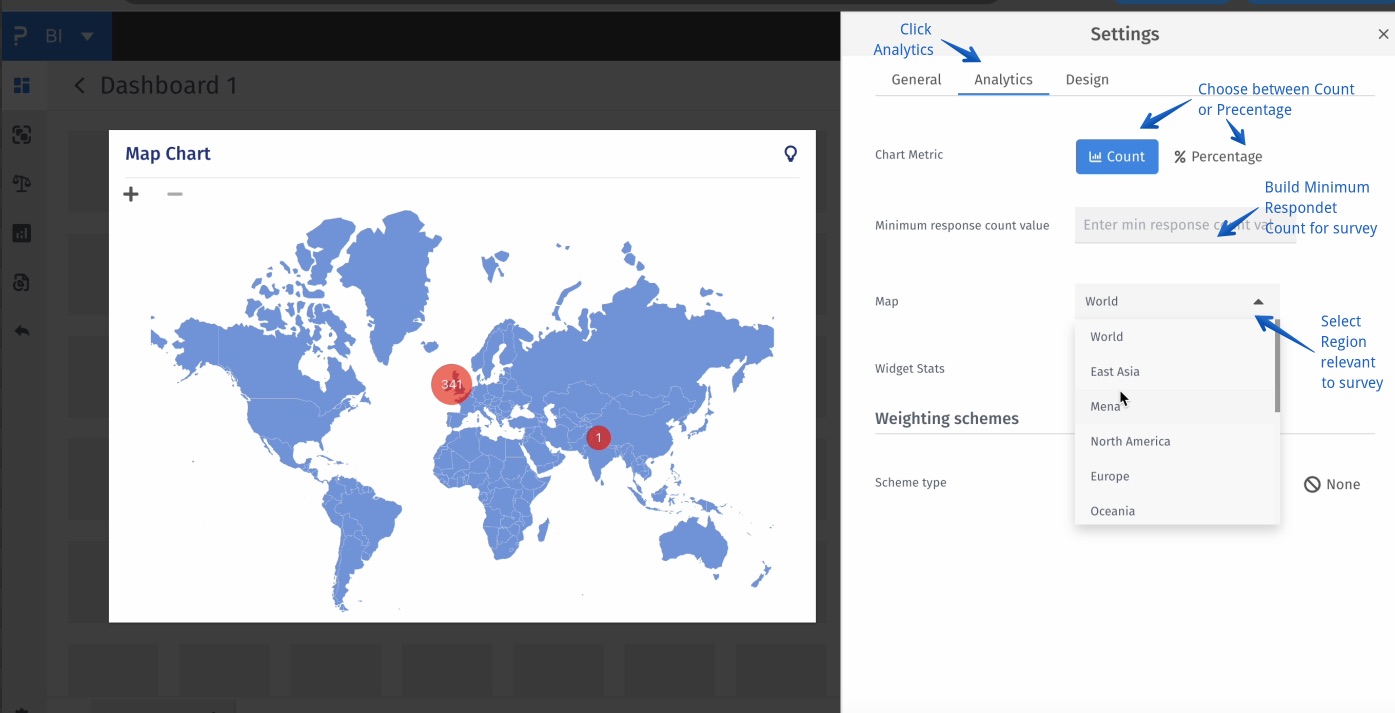Zoom in the map with plus icon
The width and height of the screenshot is (1395, 713).
(x=131, y=194)
